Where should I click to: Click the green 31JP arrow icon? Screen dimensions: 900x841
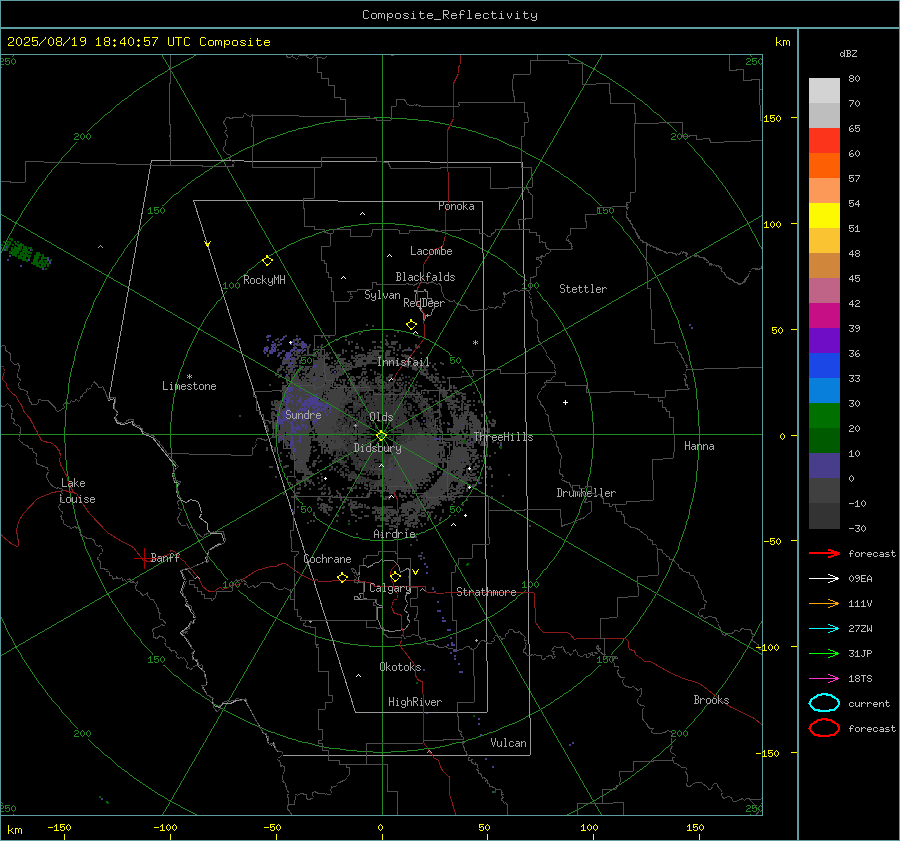click(x=824, y=653)
